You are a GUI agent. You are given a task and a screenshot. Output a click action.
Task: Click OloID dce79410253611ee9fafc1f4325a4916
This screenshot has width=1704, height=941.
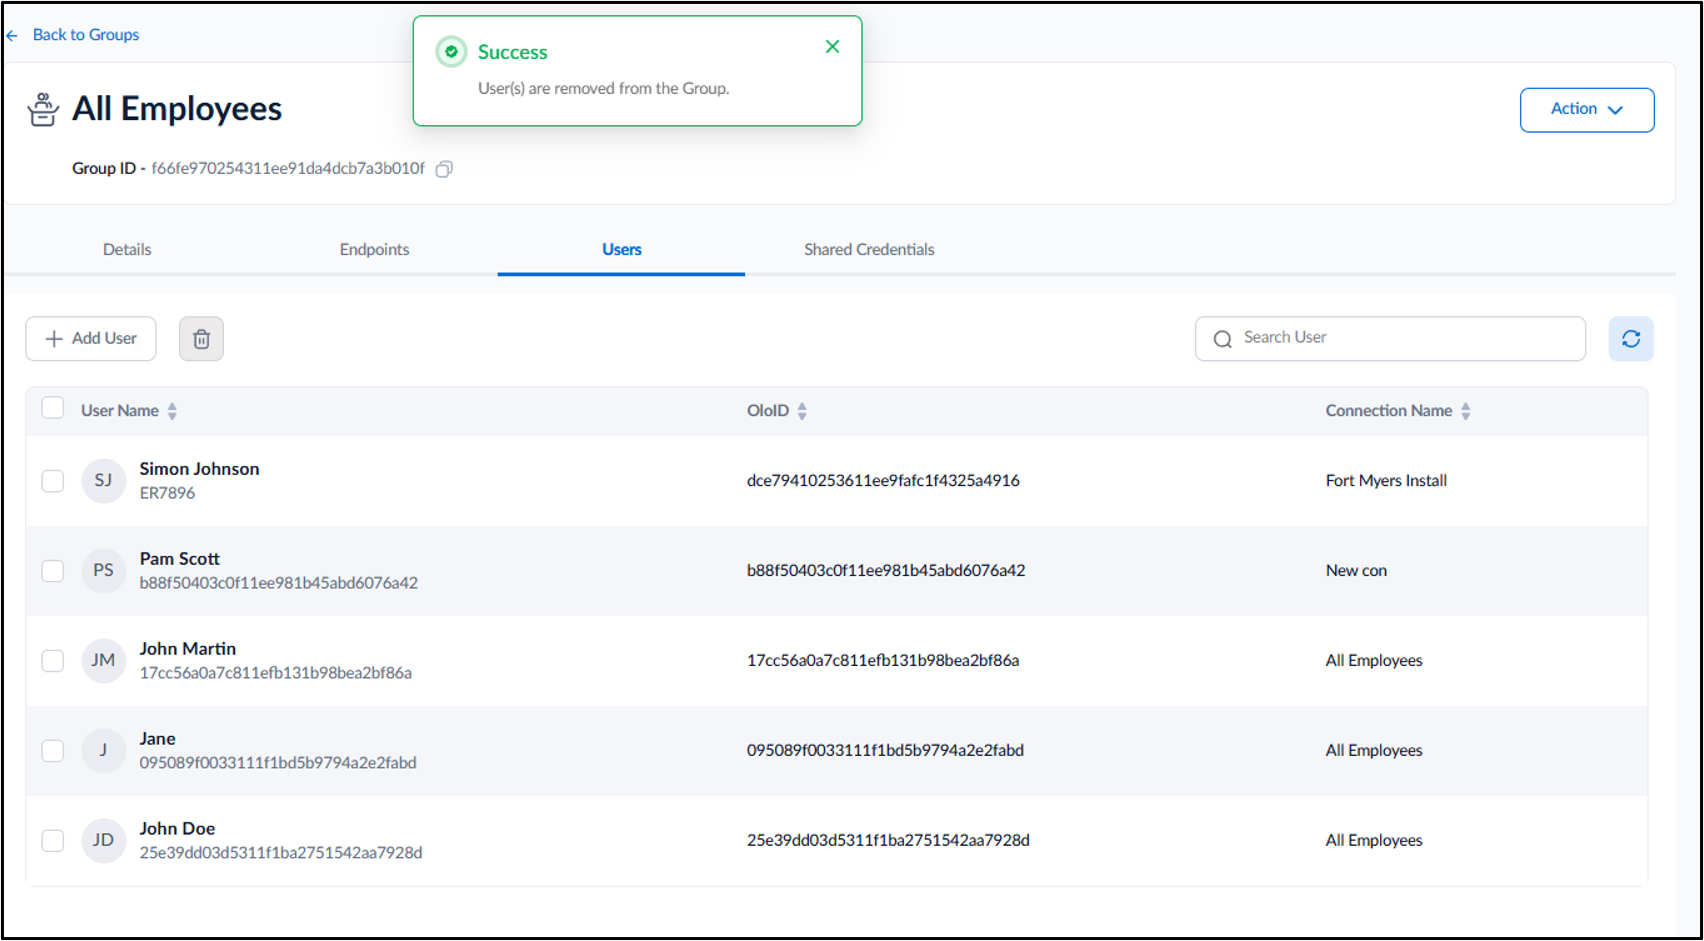pos(883,481)
